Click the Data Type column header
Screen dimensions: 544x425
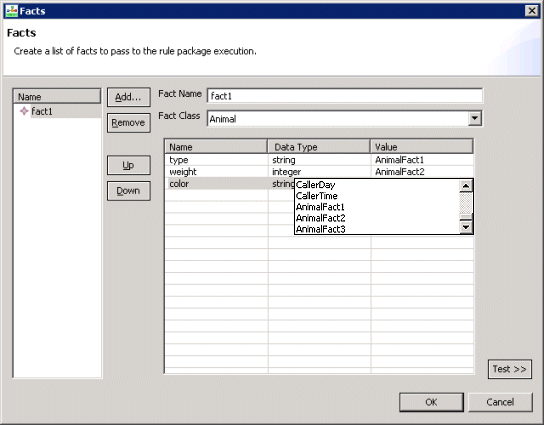[x=319, y=147]
